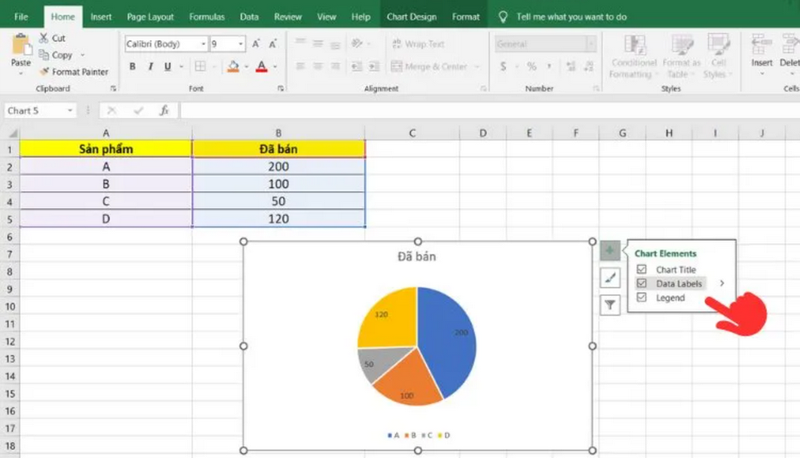Click Merge & Center
The image size is (800, 458).
click(x=430, y=66)
